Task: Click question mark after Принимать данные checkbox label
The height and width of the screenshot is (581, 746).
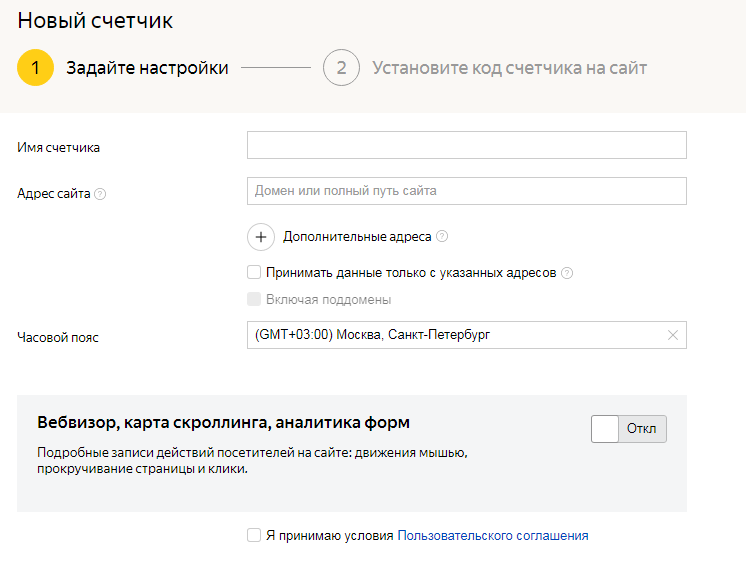Action: (x=567, y=272)
